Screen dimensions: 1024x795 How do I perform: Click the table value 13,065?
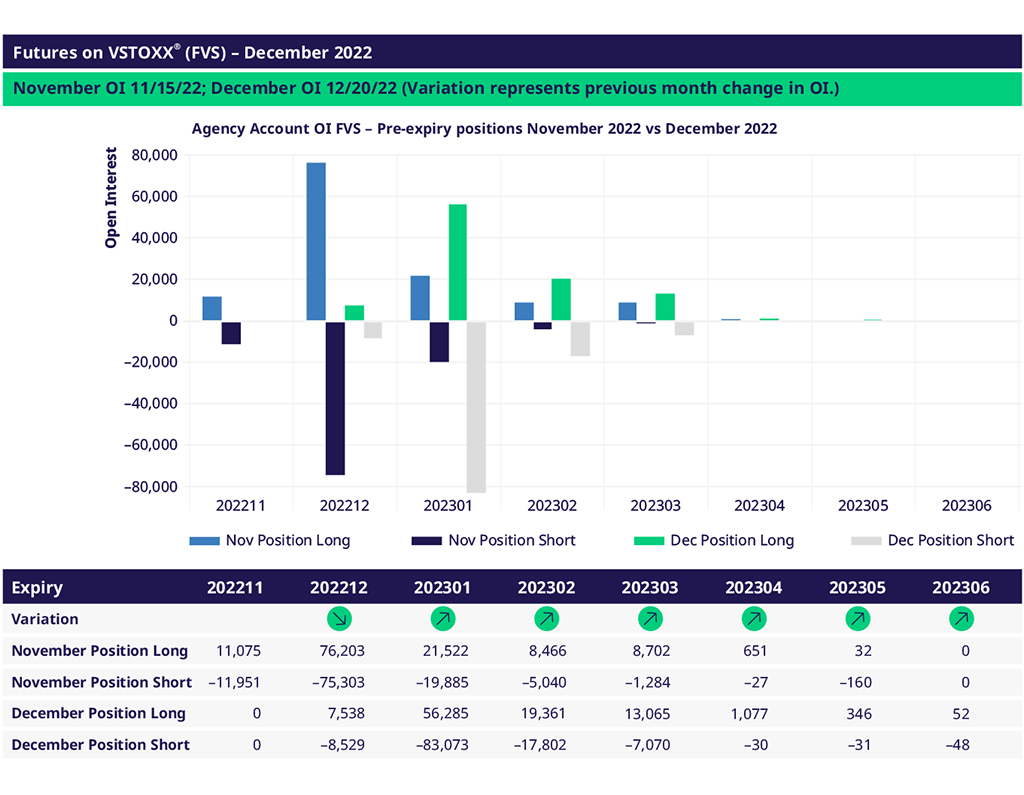[x=647, y=713]
